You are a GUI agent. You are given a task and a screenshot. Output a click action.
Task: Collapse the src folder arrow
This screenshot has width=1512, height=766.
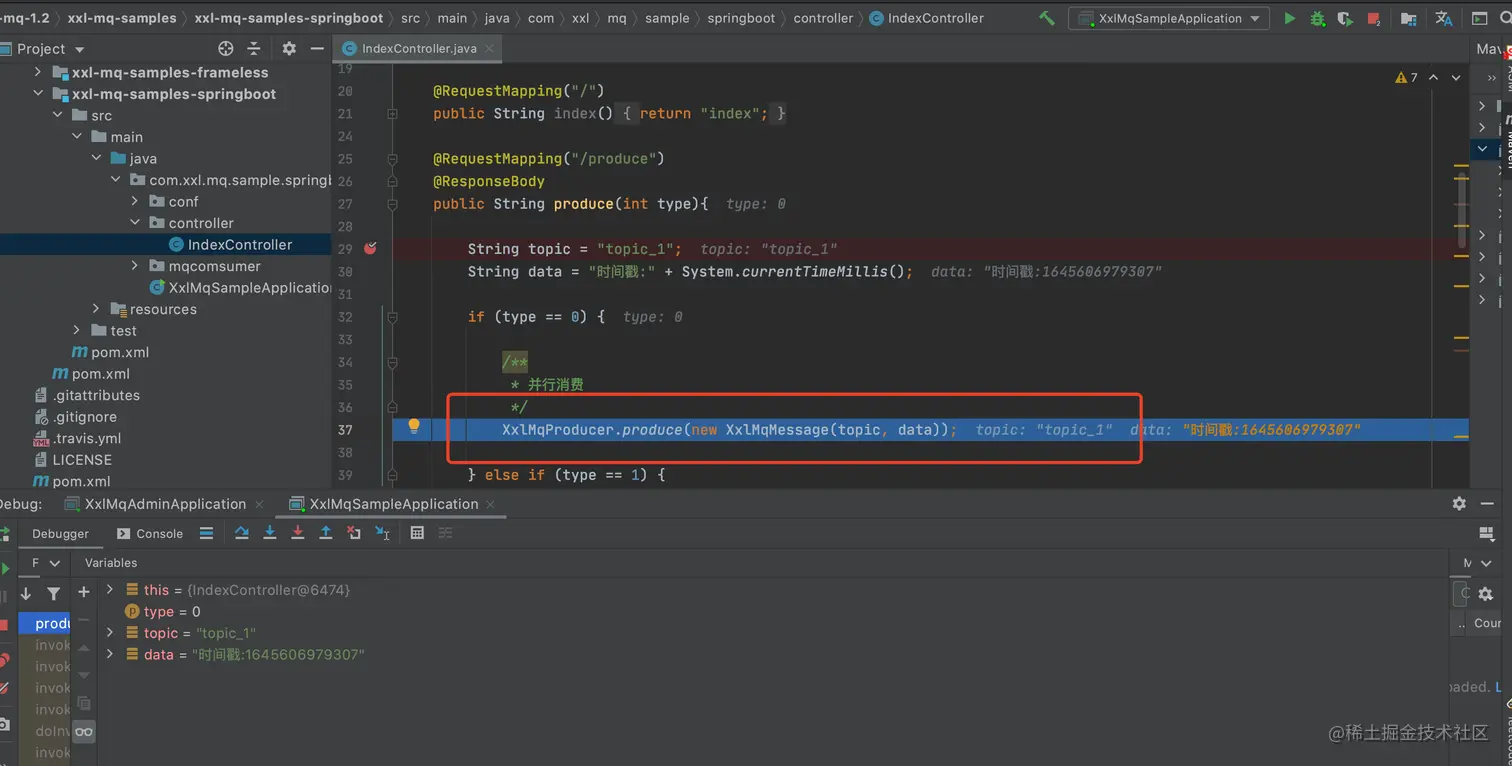tap(58, 115)
